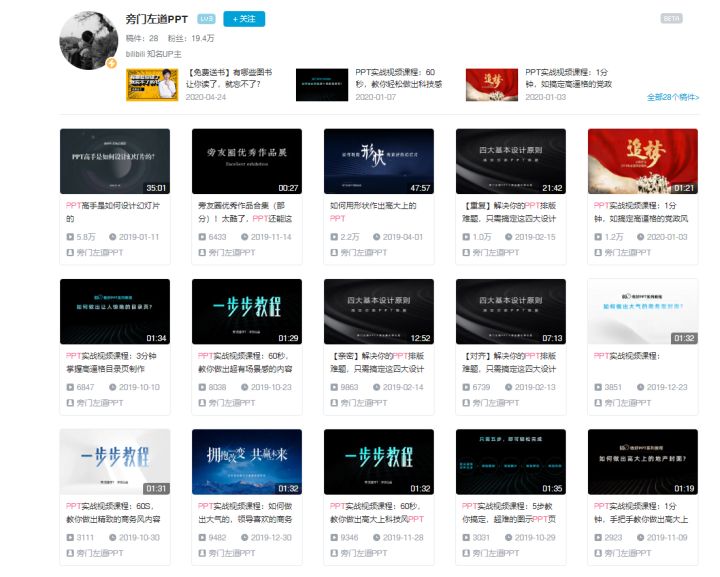Open the 形状 video thumbnail lasting 47:57

point(379,161)
